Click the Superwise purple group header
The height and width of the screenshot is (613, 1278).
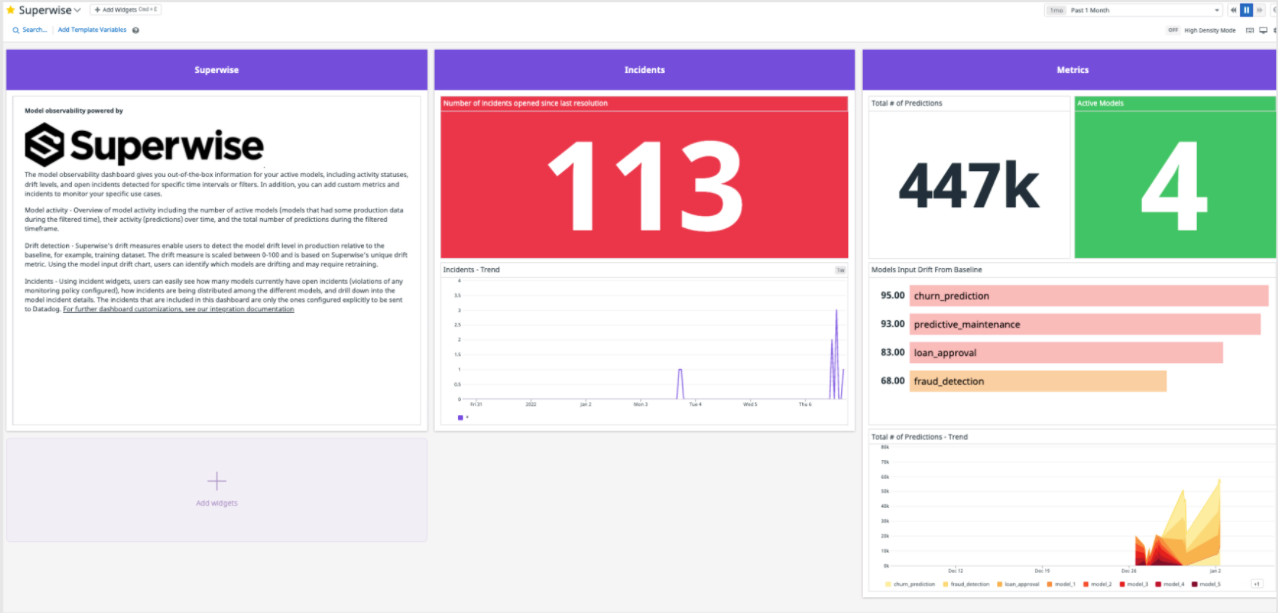point(216,70)
